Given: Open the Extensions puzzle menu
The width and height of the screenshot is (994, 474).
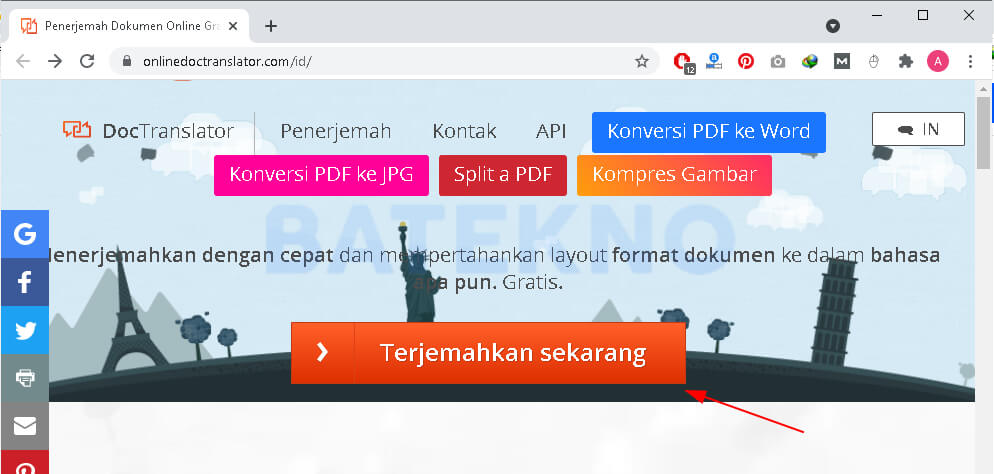Looking at the screenshot, I should pos(906,61).
